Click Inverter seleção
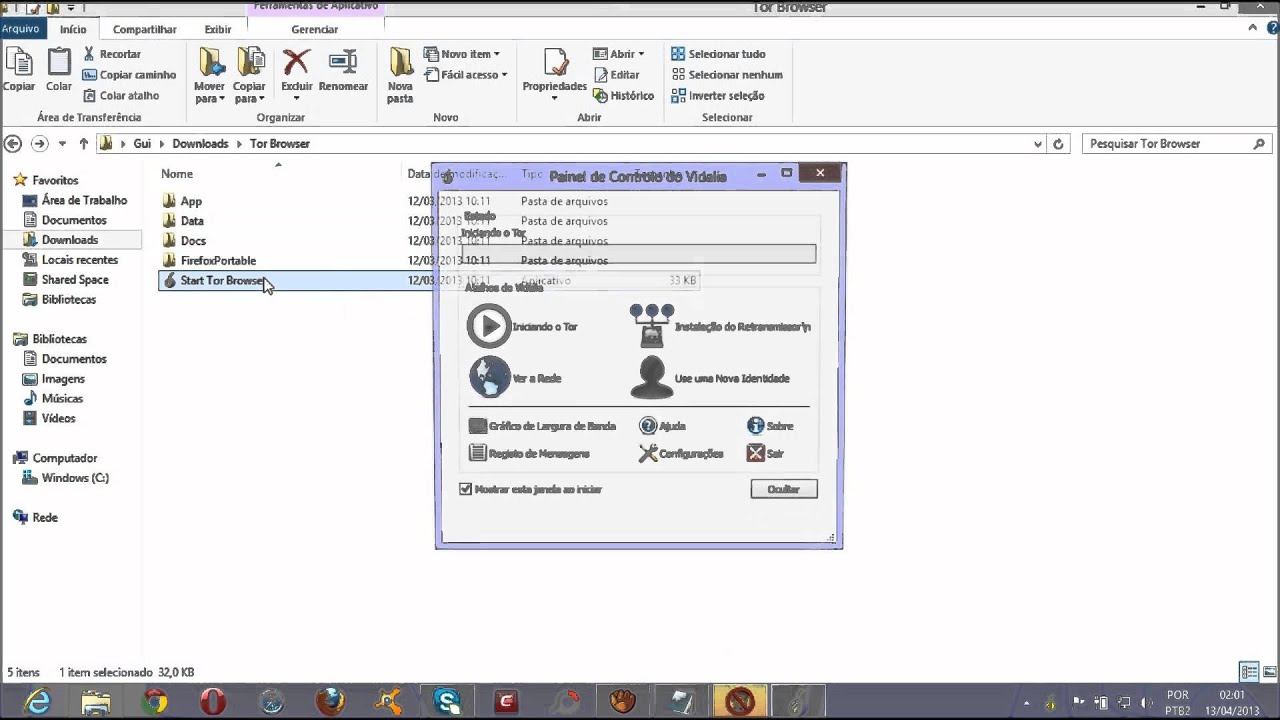 718,96
